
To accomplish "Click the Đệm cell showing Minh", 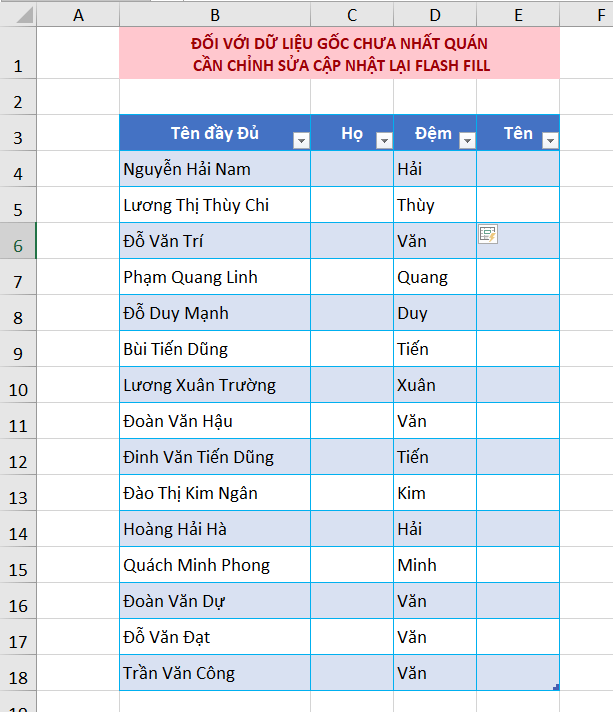I will point(435,565).
